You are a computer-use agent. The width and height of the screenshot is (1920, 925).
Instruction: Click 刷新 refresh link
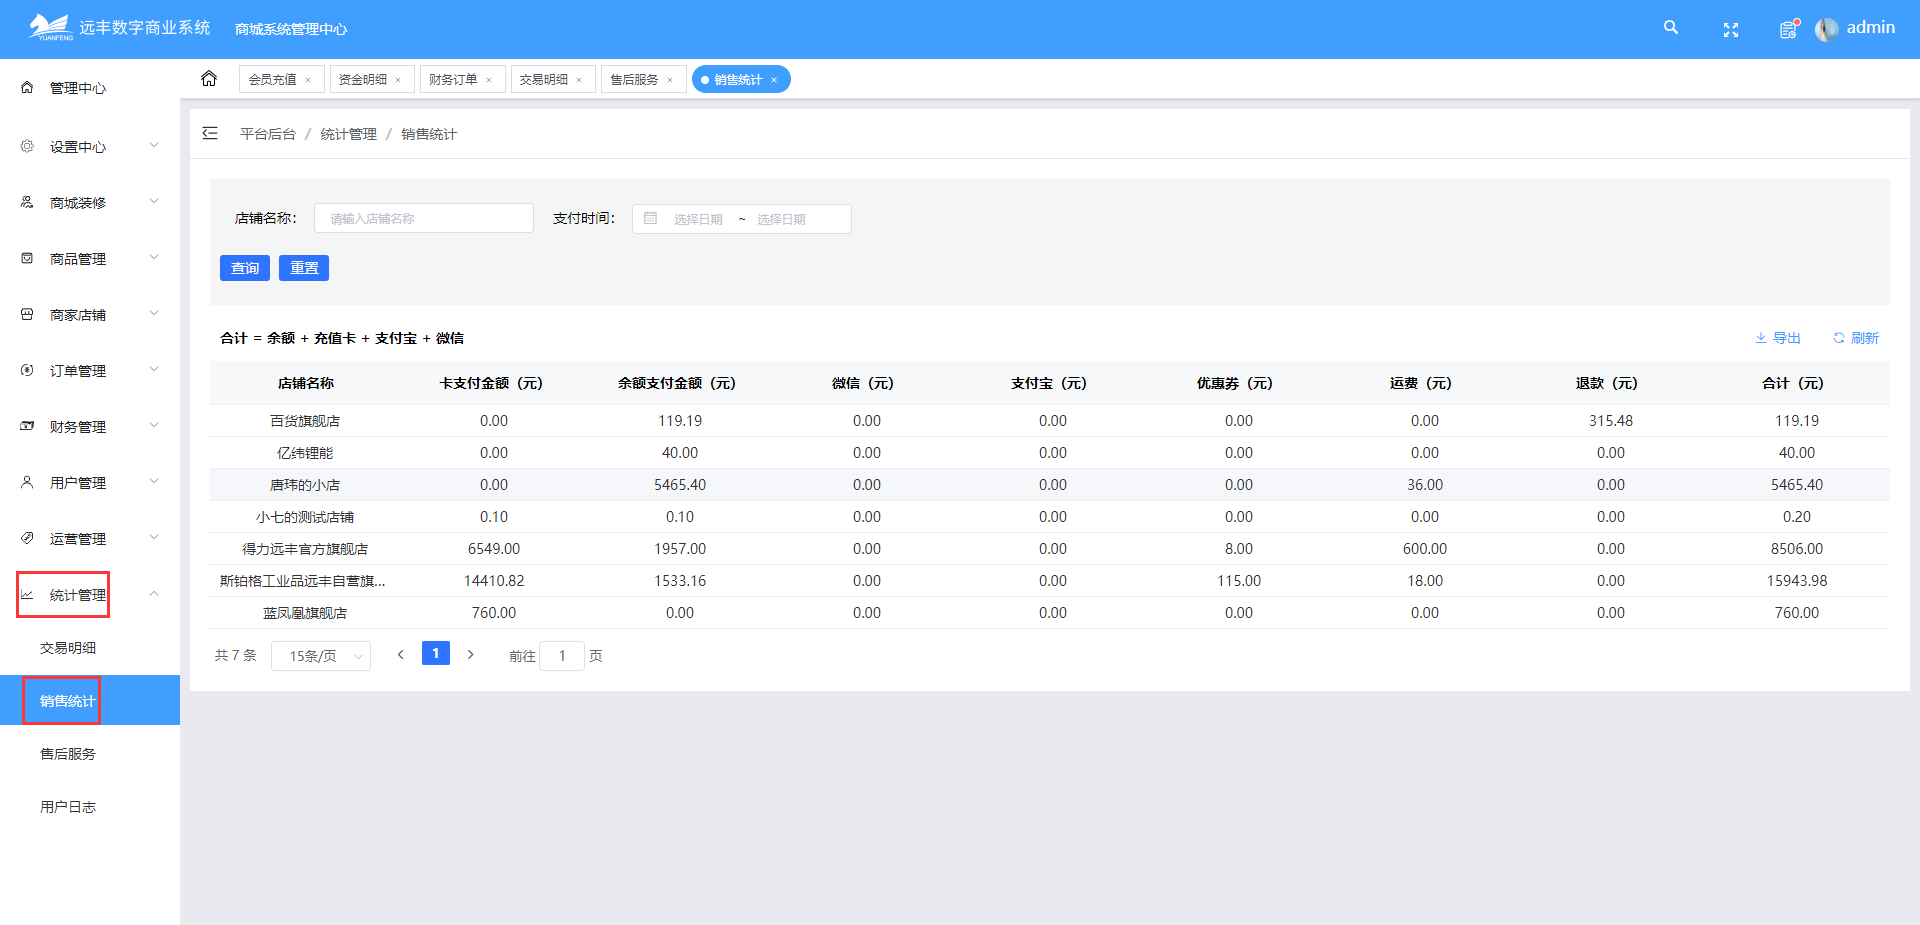pyautogui.click(x=1856, y=338)
